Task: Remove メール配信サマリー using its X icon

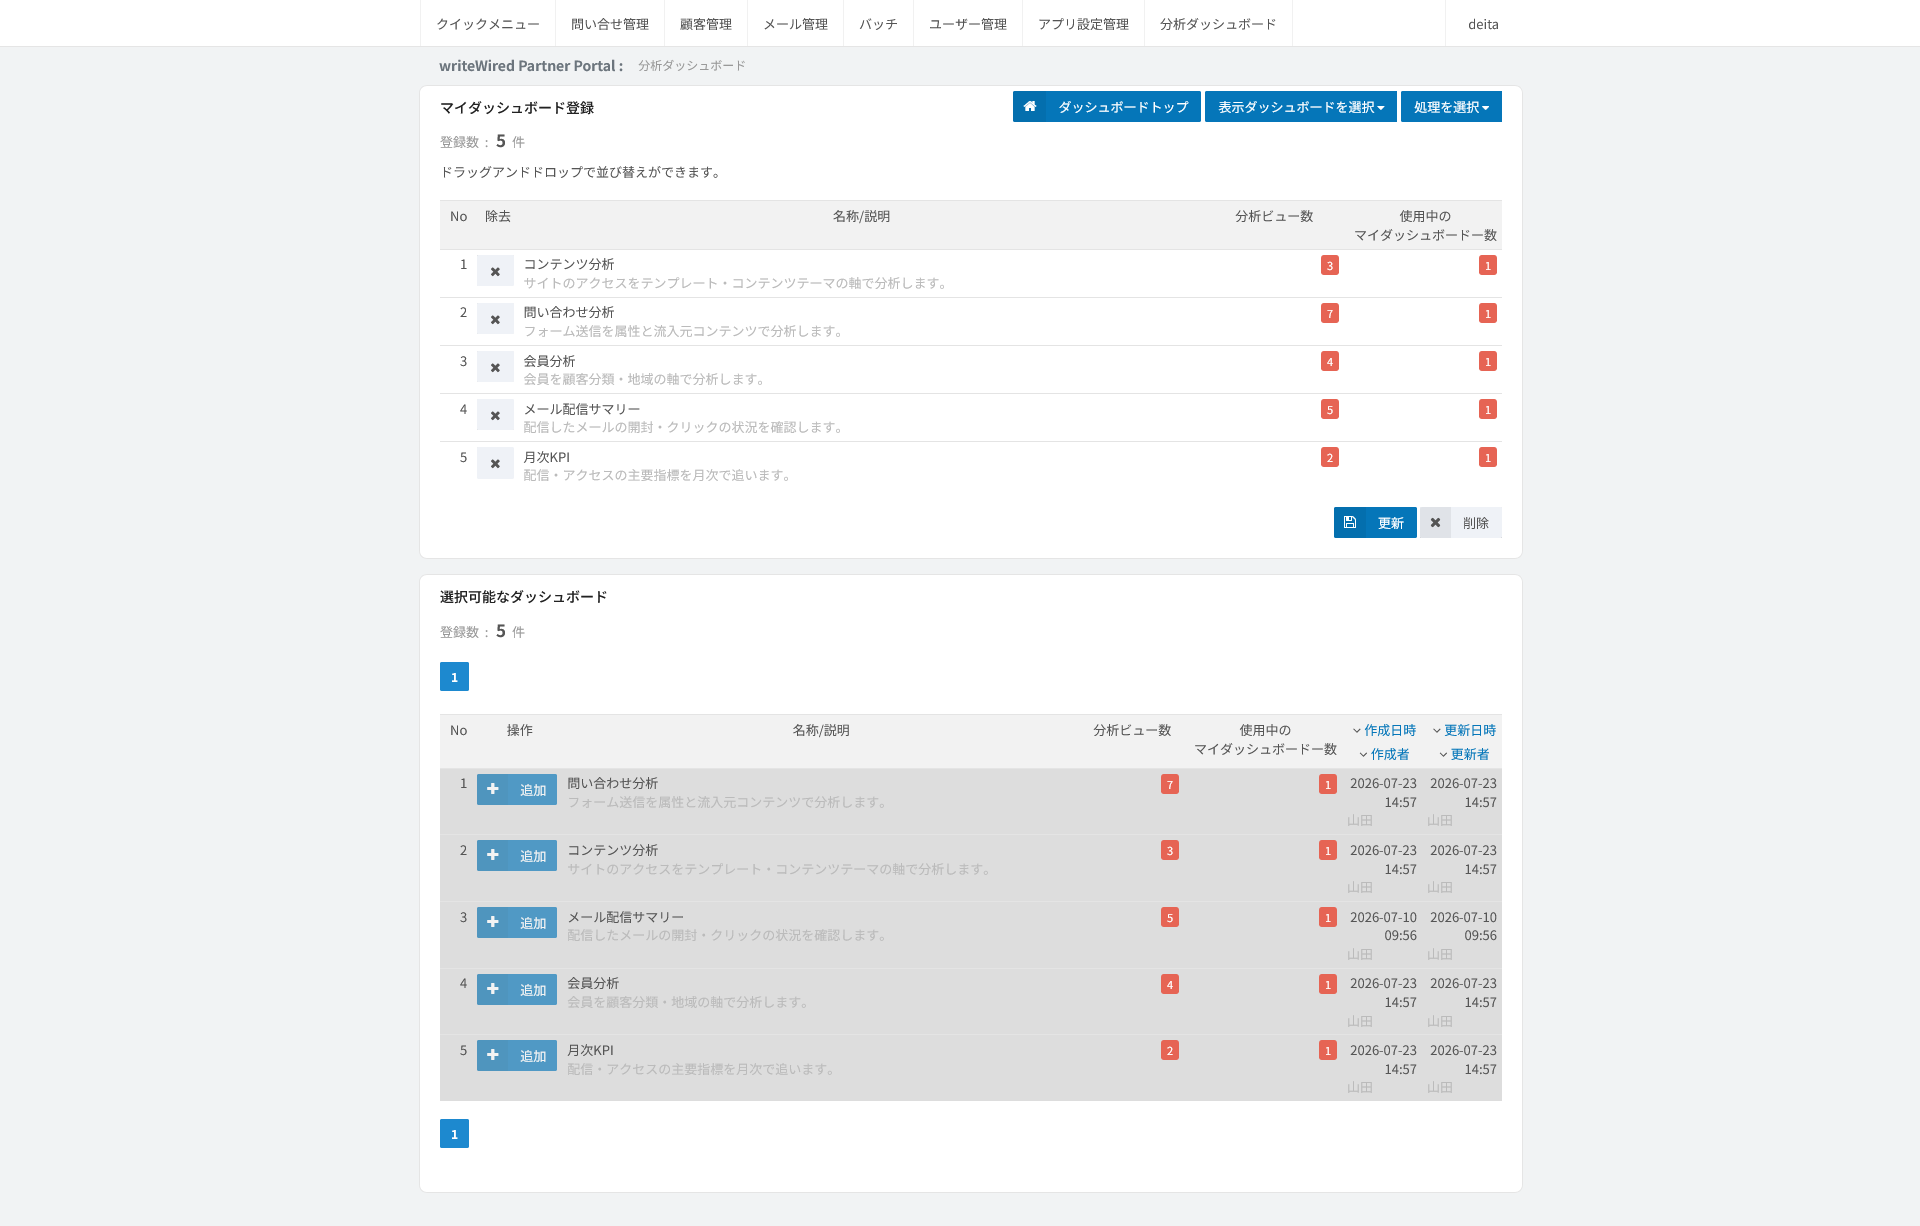Action: click(x=495, y=415)
